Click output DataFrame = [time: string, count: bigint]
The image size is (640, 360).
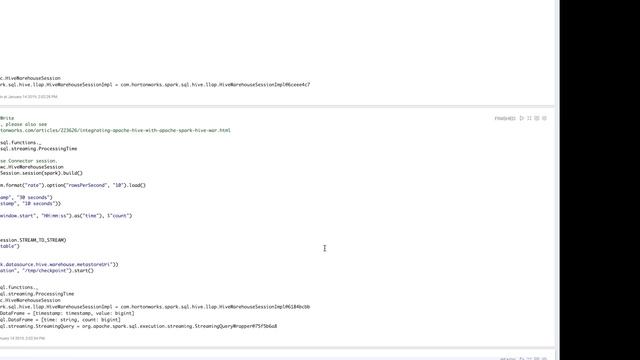coord(60,320)
